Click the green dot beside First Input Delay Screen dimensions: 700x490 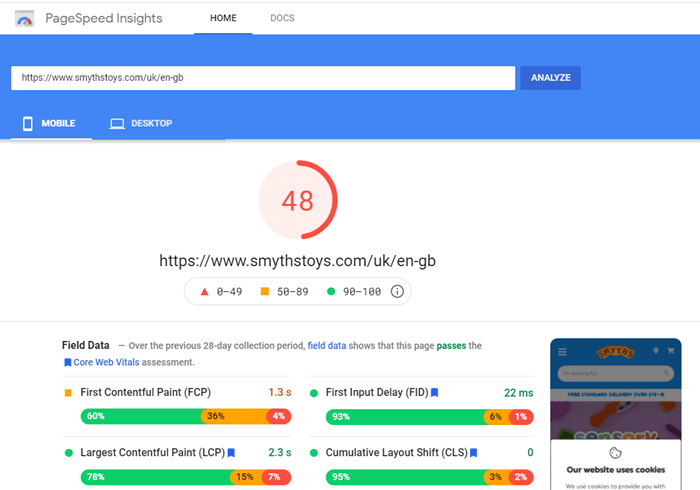click(x=314, y=393)
